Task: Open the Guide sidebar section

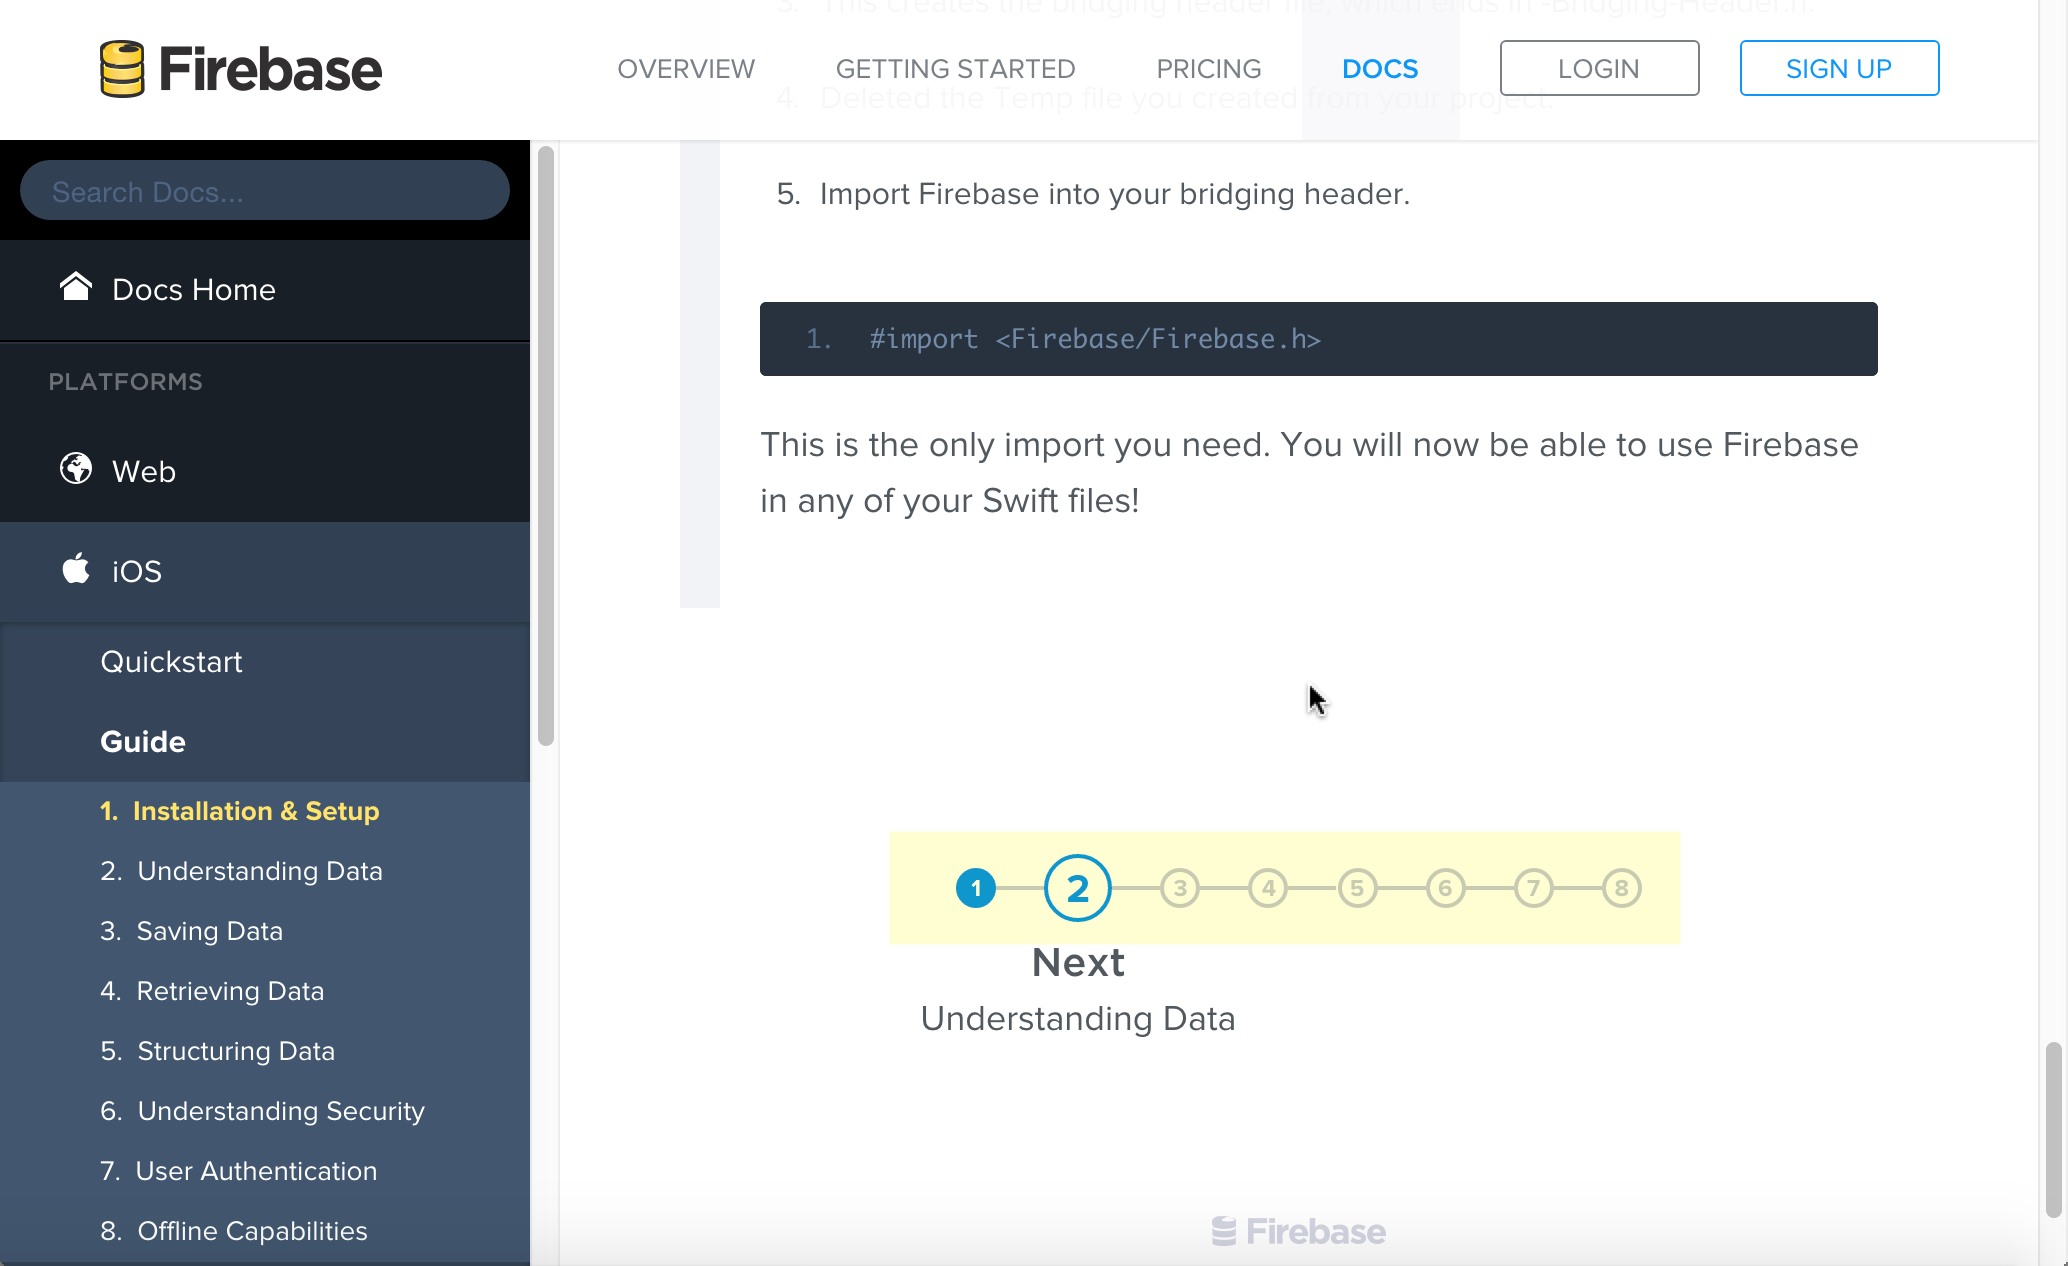Action: [143, 742]
